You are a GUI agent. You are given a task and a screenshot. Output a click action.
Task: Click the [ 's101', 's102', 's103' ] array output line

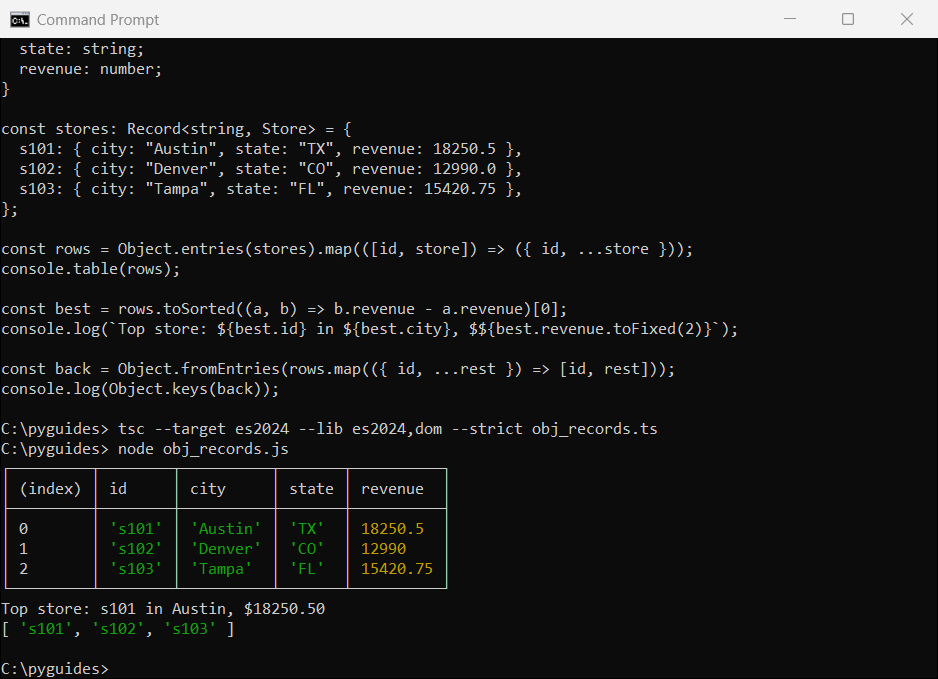coord(118,629)
